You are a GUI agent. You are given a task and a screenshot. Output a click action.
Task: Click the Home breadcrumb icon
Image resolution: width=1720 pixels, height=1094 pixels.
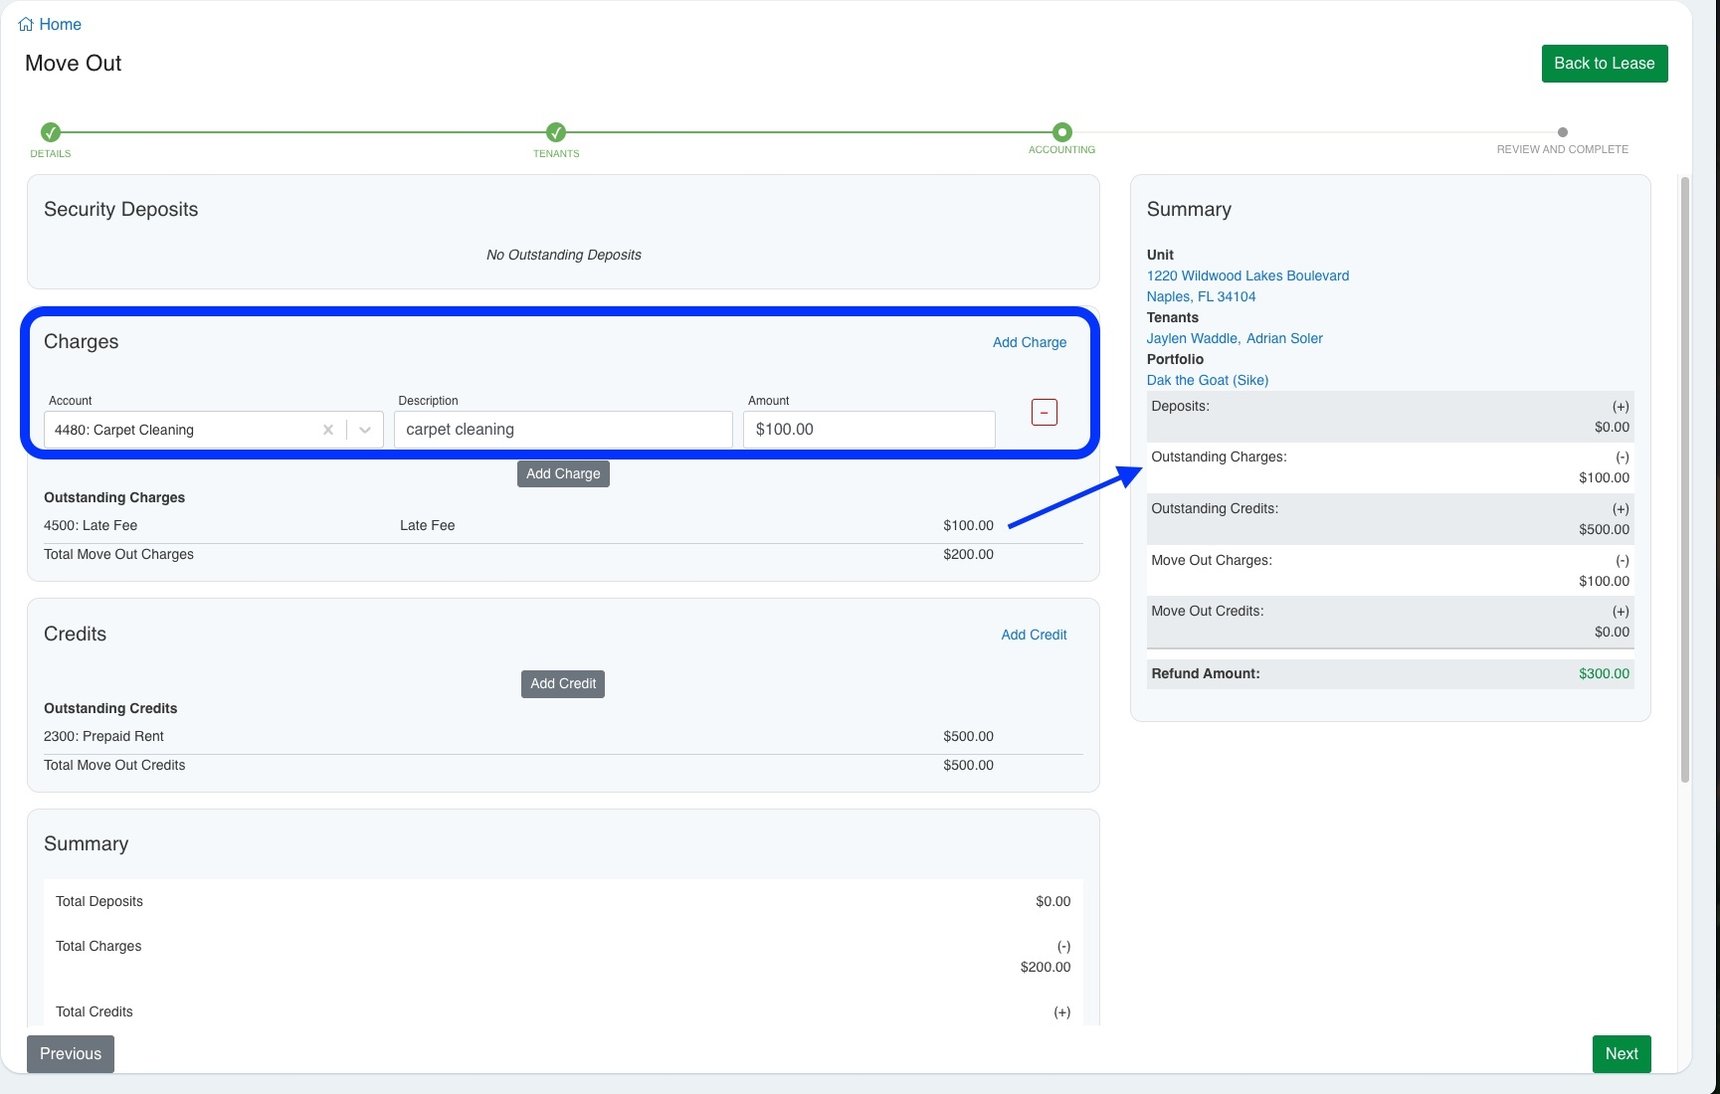click(x=26, y=24)
